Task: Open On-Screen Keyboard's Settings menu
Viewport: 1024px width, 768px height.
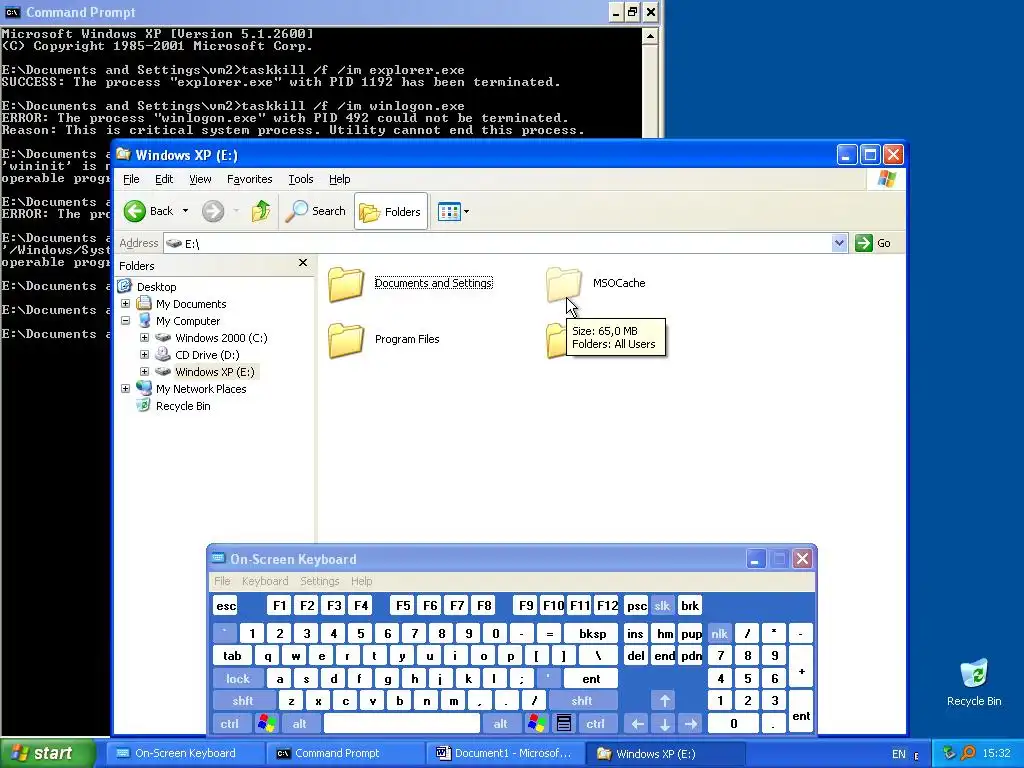Action: click(x=319, y=581)
